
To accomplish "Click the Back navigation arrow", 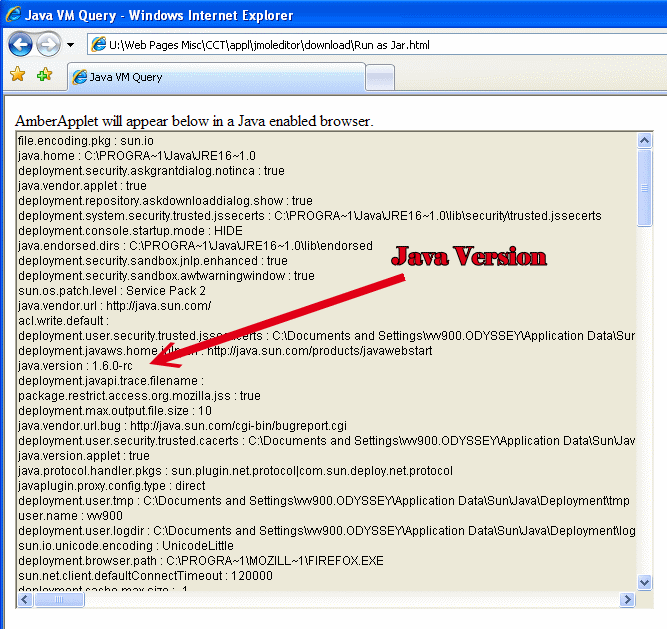I will [x=20, y=44].
